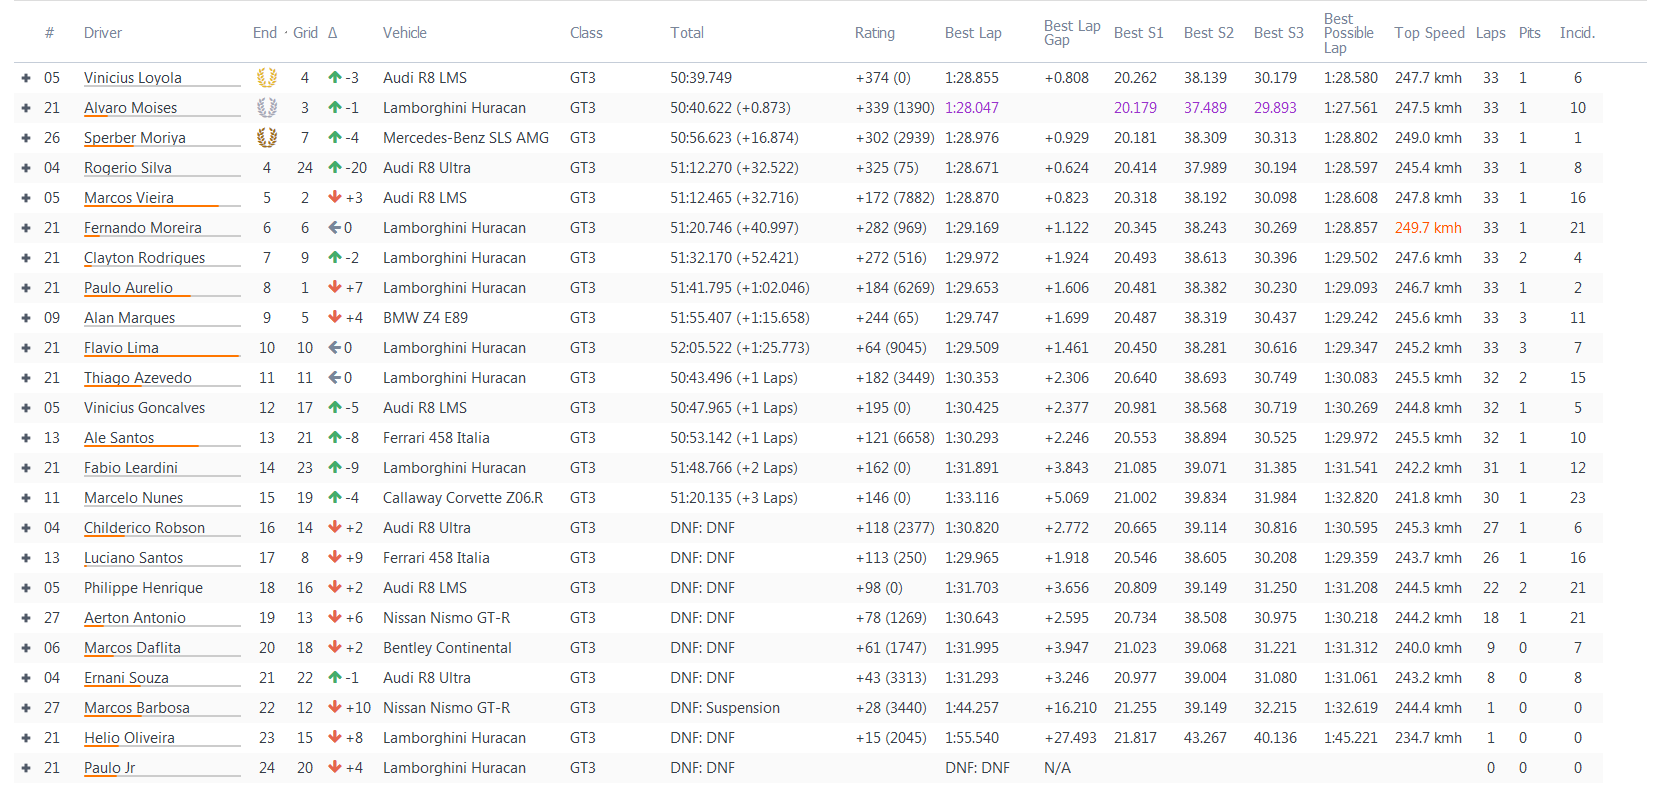Expand the Fernando Moreira row details
Image resolution: width=1655 pixels, height=795 pixels.
[26, 228]
